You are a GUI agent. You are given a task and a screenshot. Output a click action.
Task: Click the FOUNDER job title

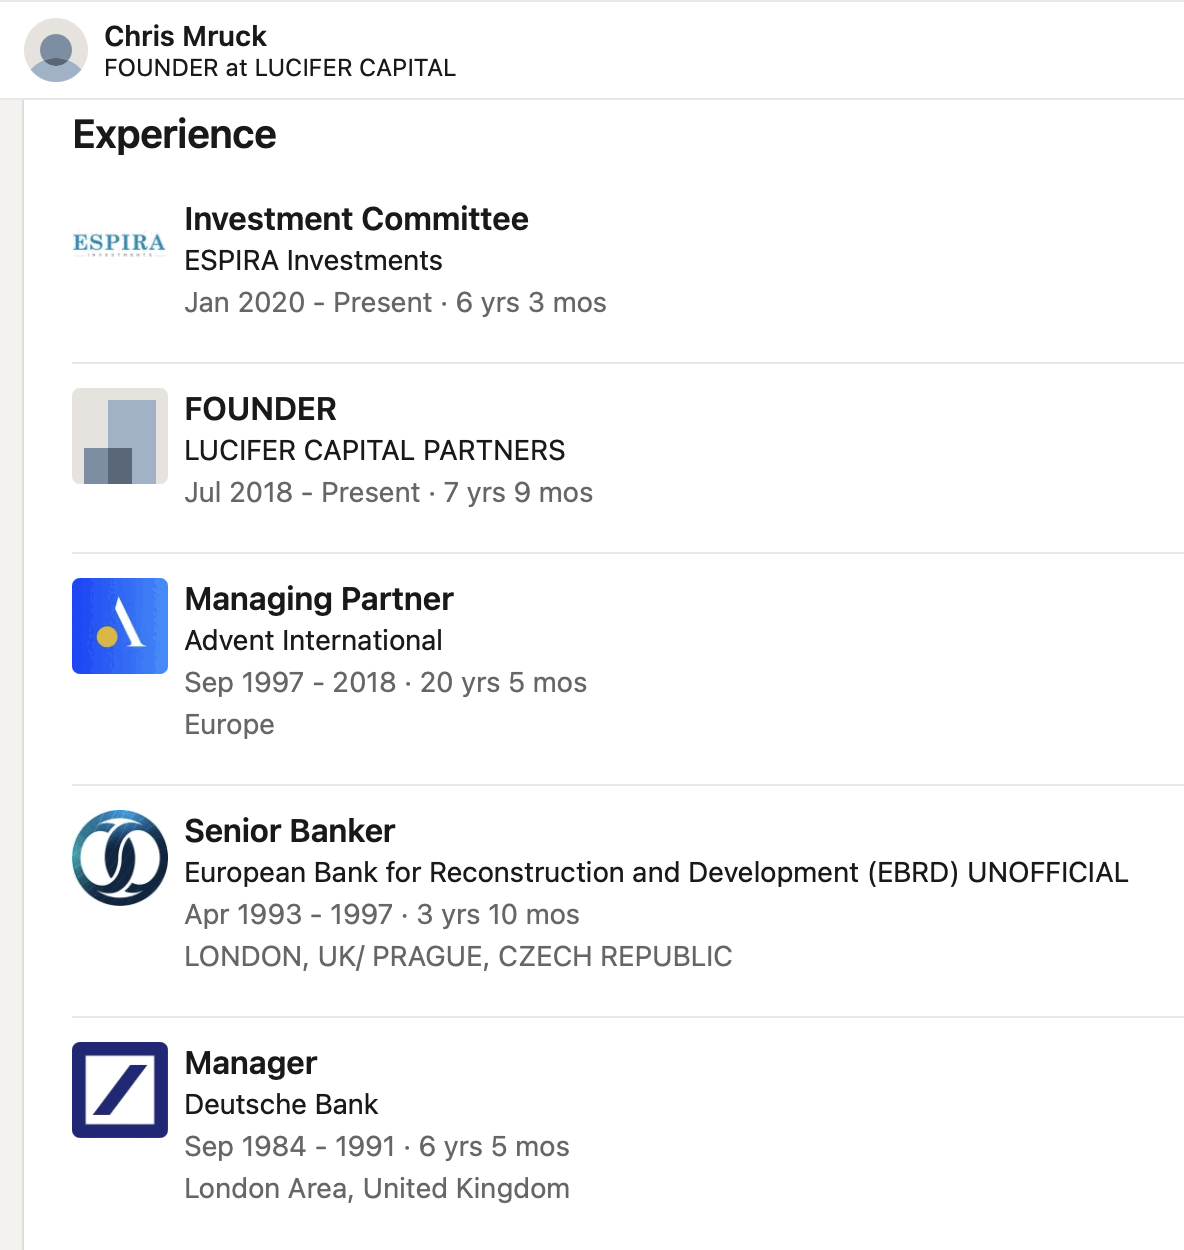tap(260, 409)
